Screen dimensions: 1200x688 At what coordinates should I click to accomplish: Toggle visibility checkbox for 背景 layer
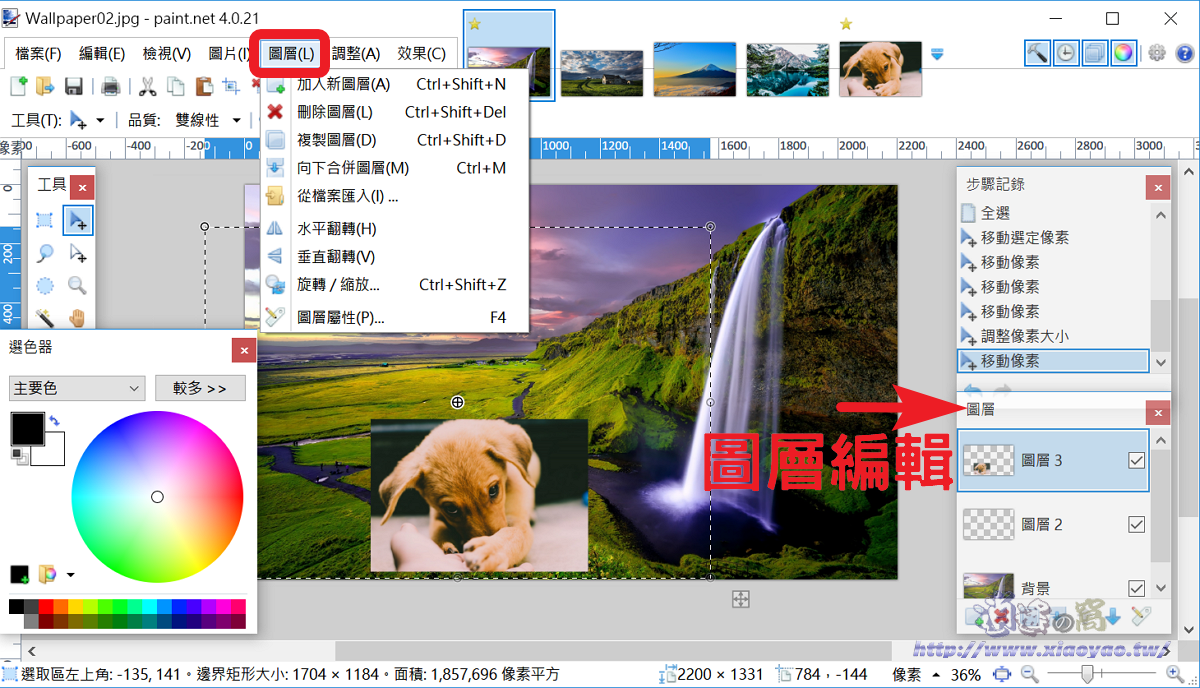[x=1136, y=588]
